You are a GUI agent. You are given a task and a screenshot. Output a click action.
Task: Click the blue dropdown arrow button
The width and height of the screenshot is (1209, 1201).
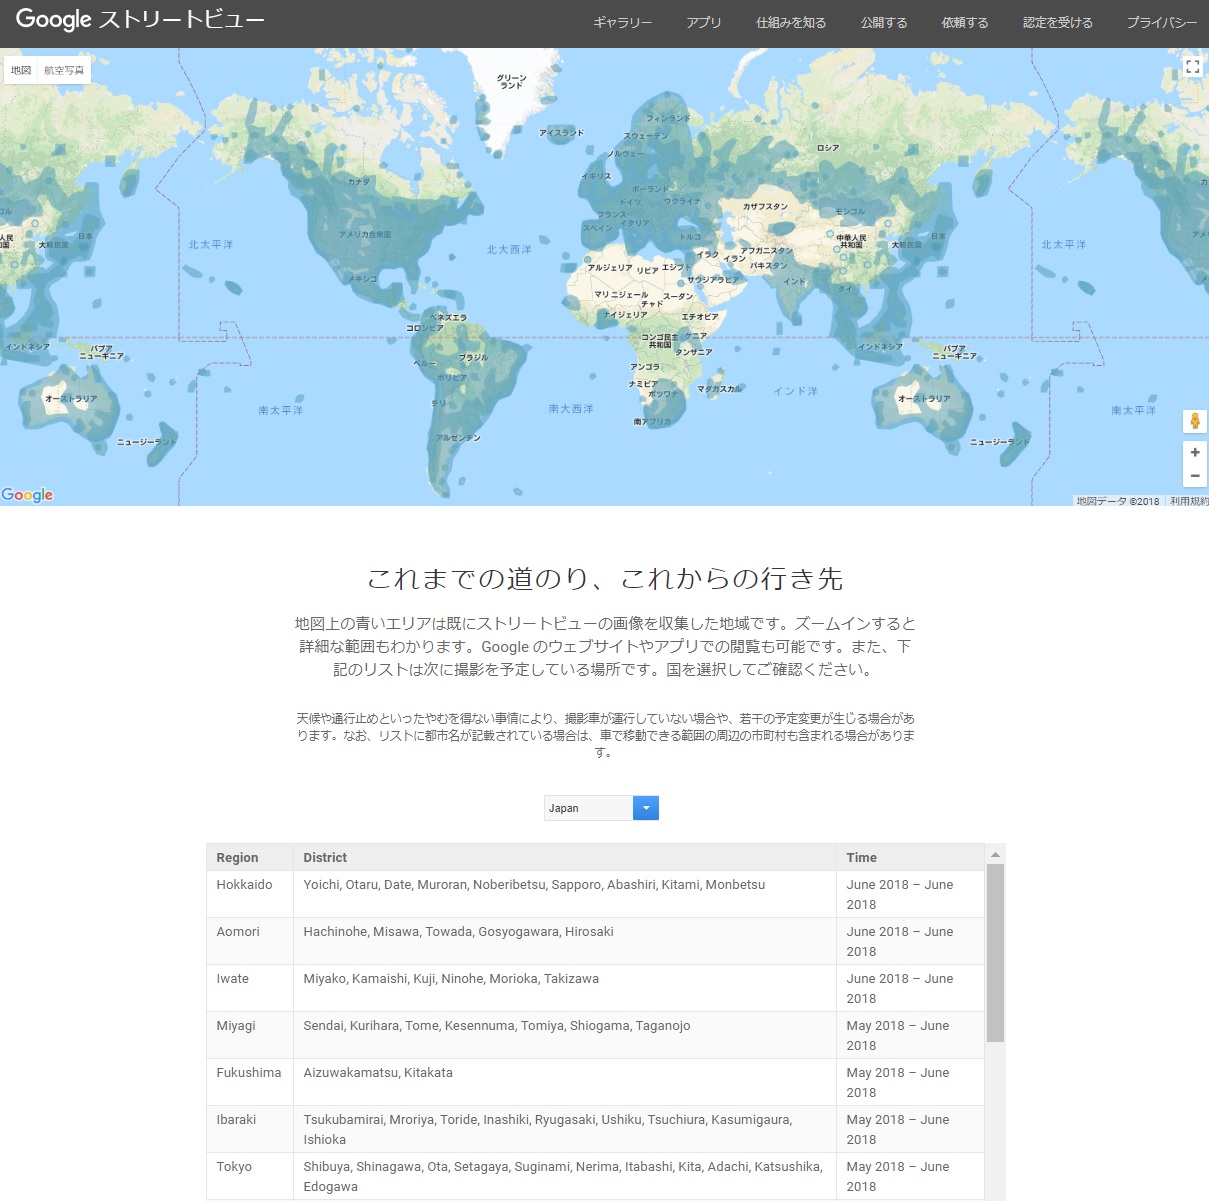point(646,808)
